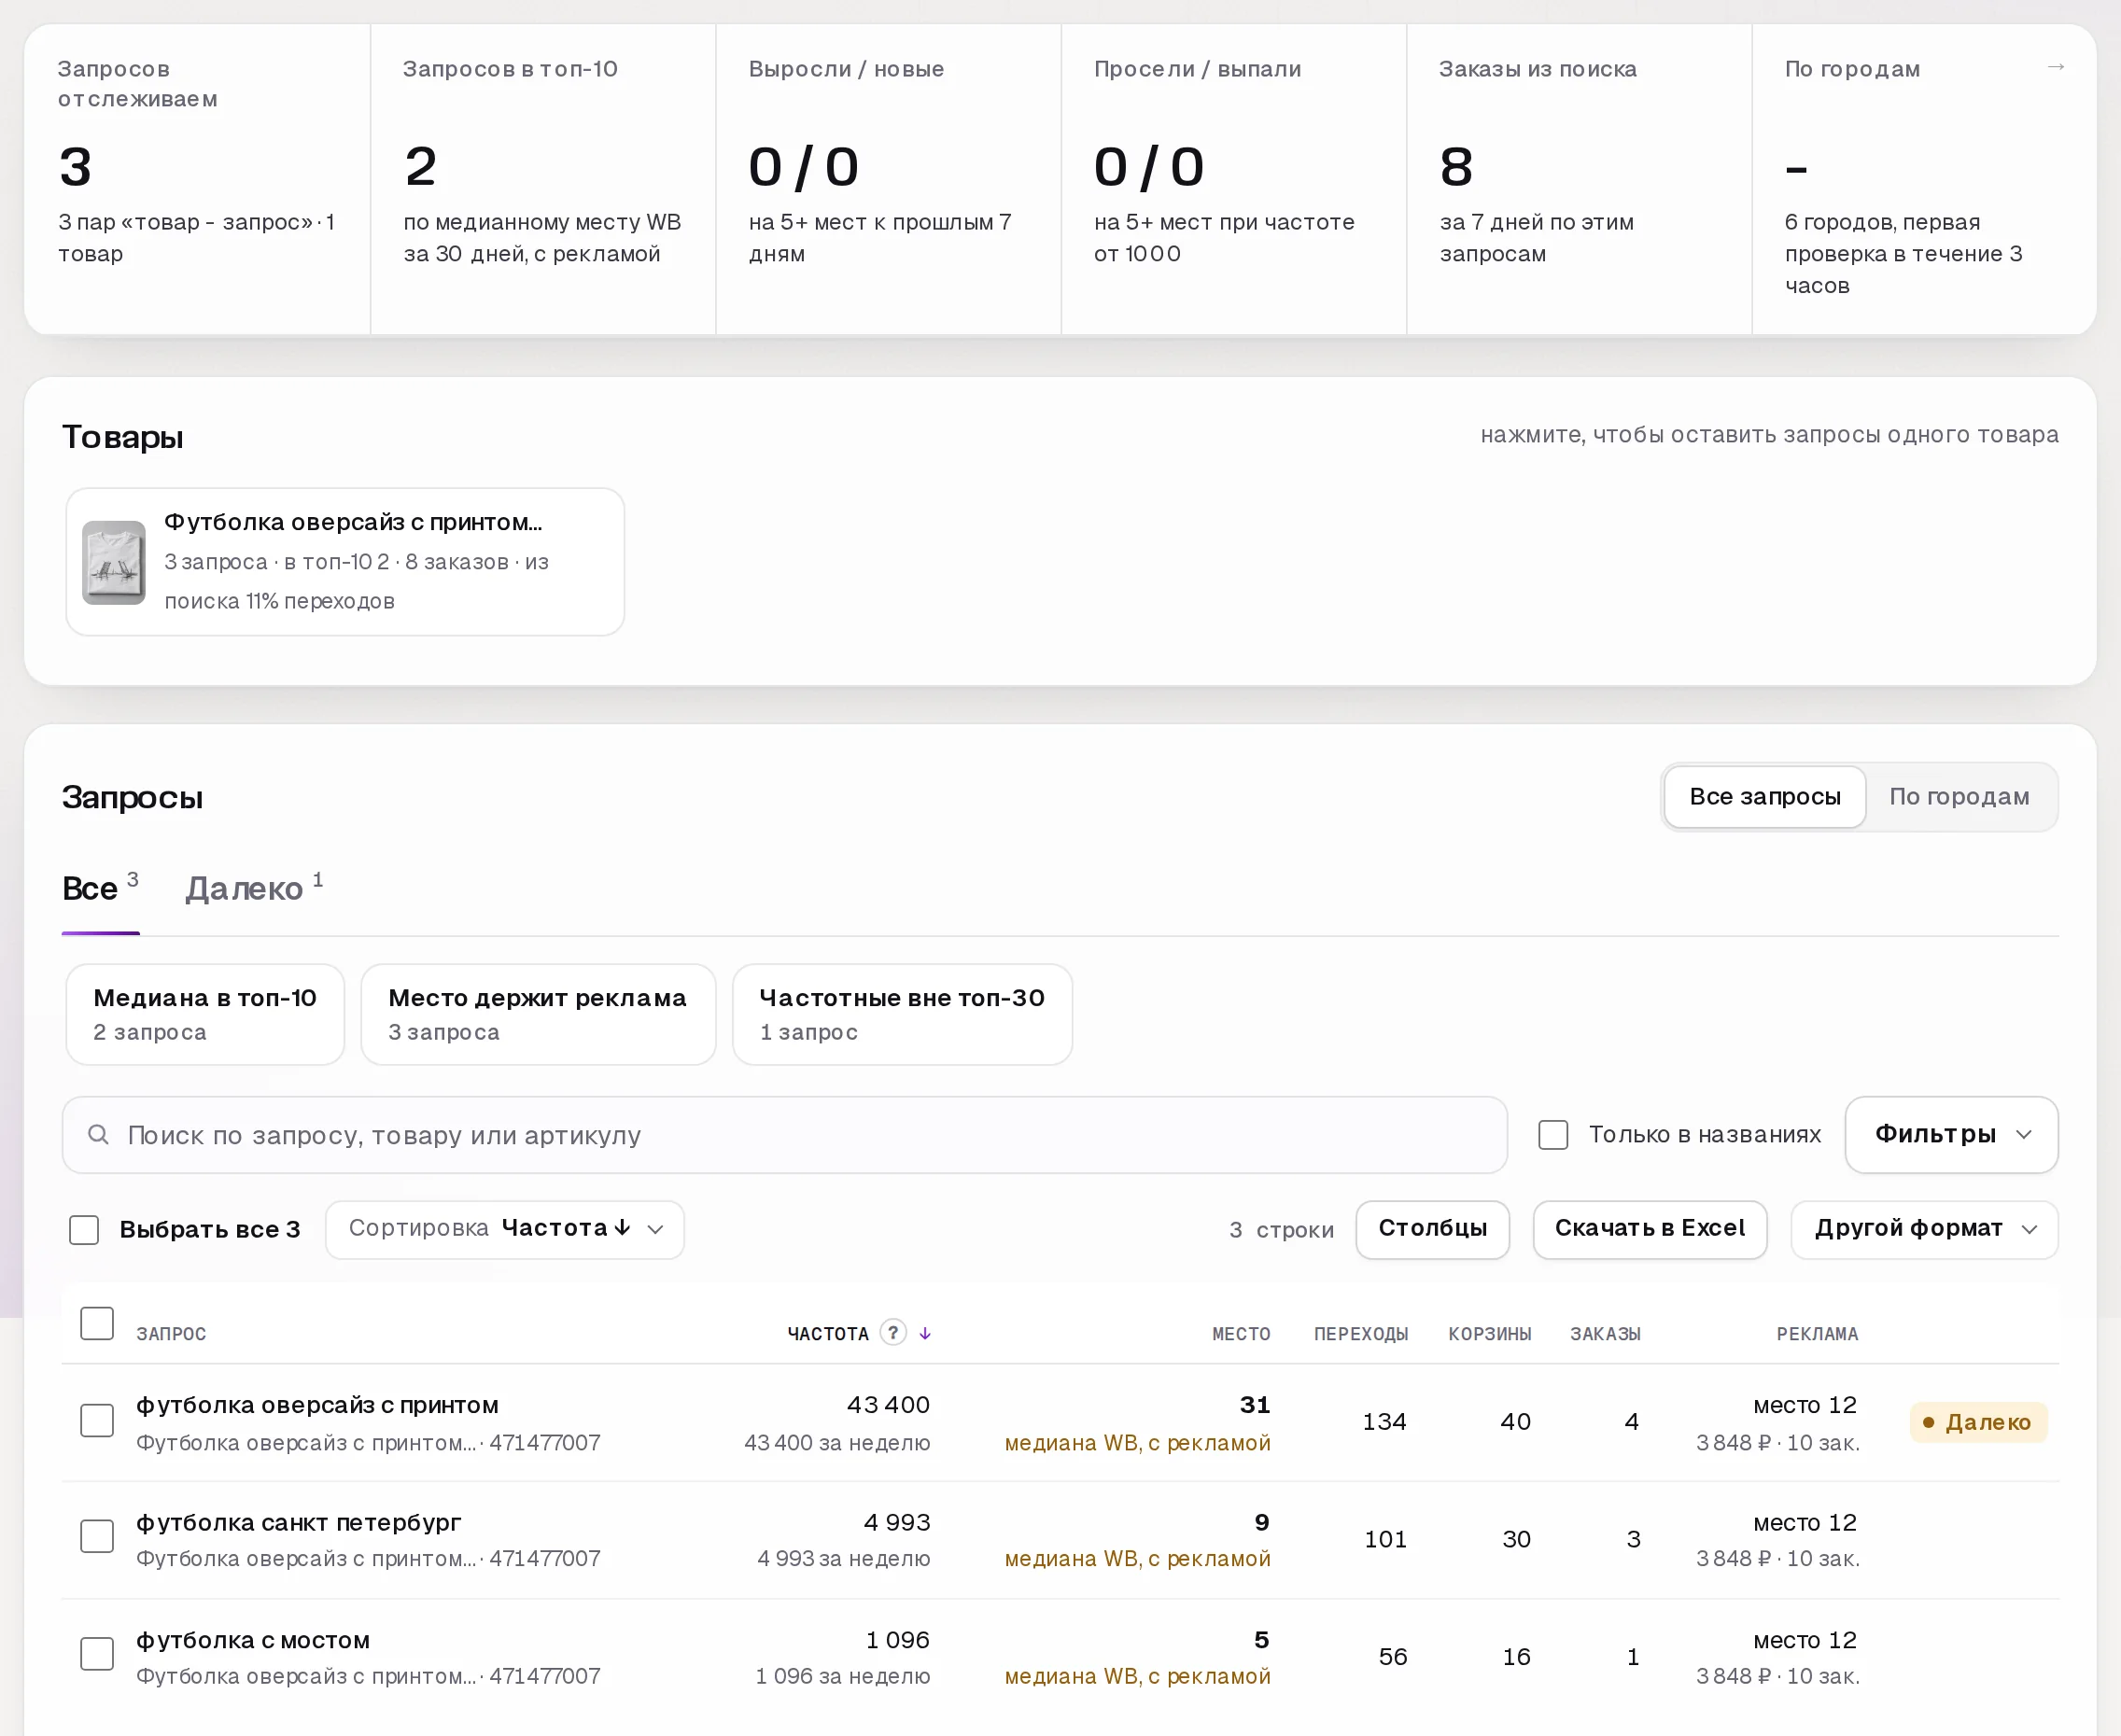Open the t-shirt product thumbnail

pyautogui.click(x=114, y=562)
